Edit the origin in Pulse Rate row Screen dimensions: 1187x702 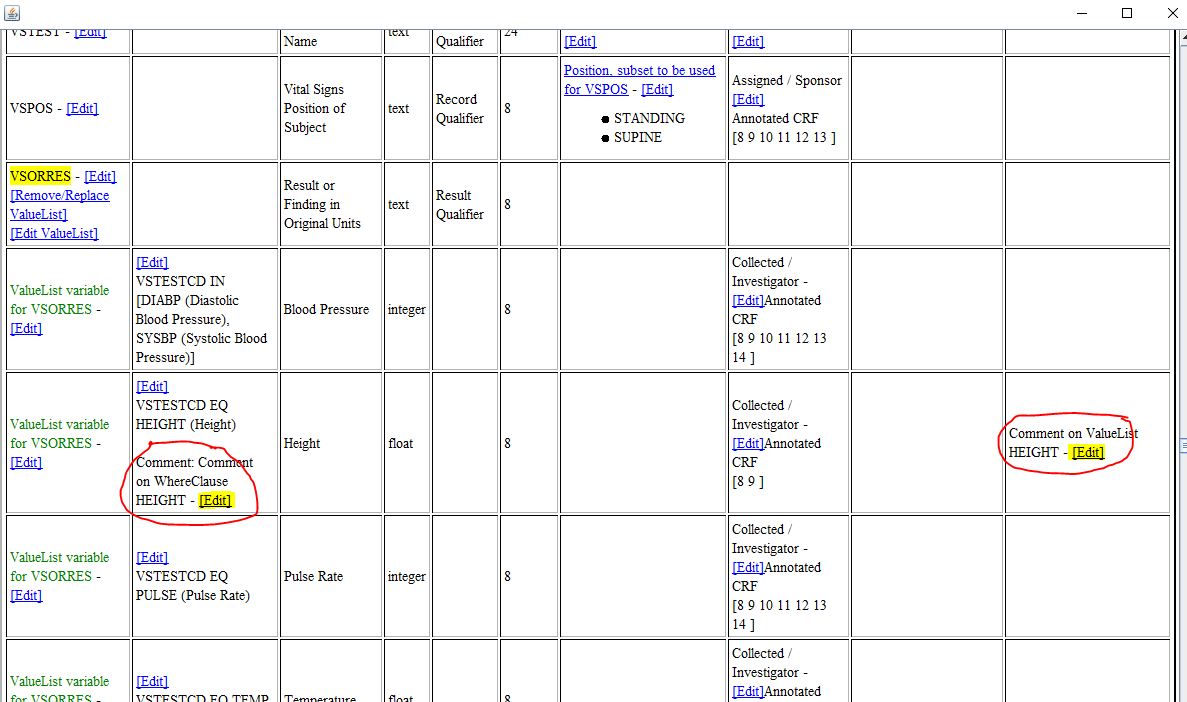748,567
